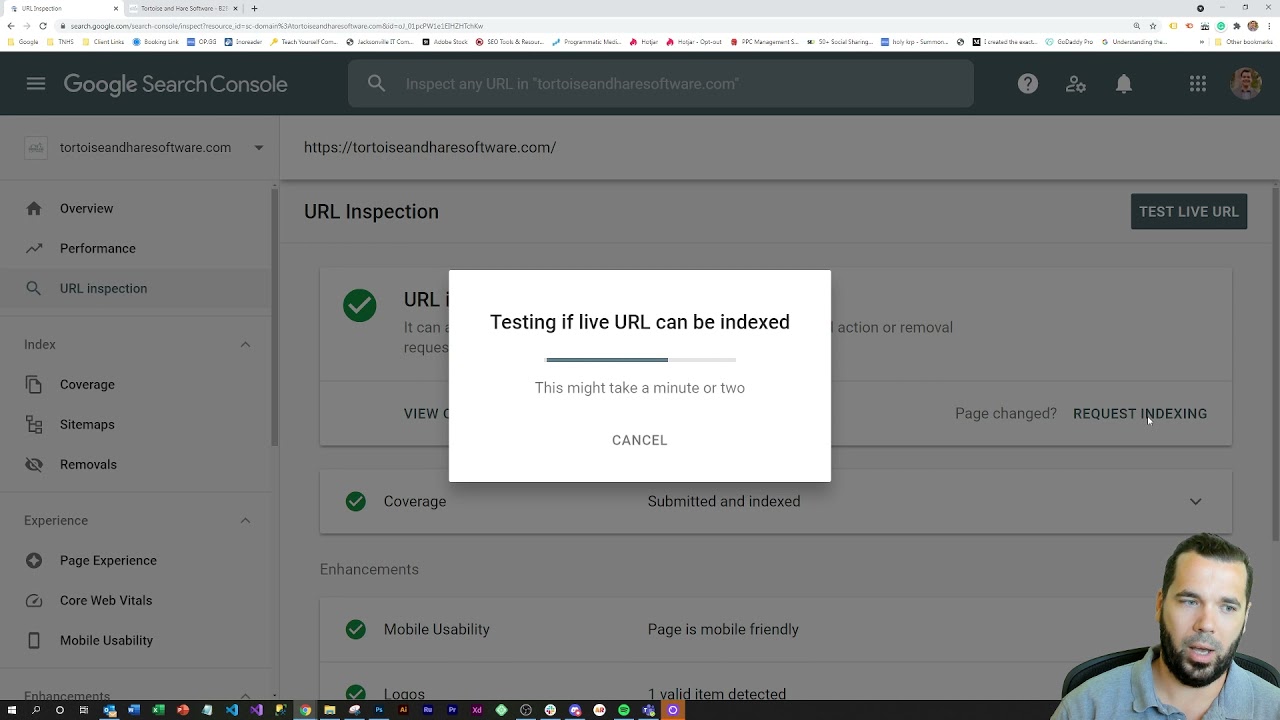Click the Page Experience plus-circle icon
This screenshot has width=1280, height=720.
[x=34, y=560]
